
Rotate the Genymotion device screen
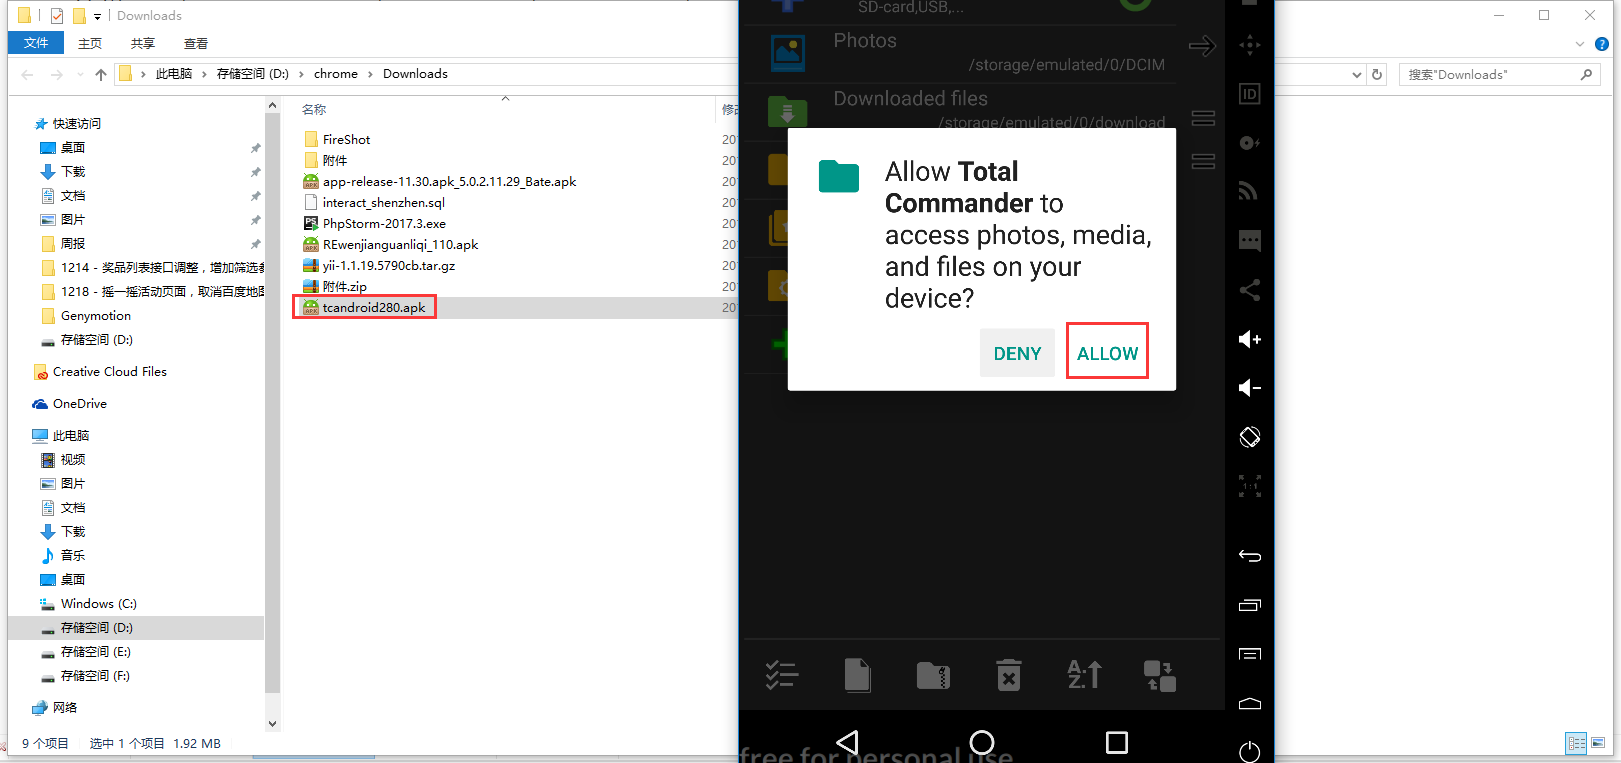coord(1249,437)
